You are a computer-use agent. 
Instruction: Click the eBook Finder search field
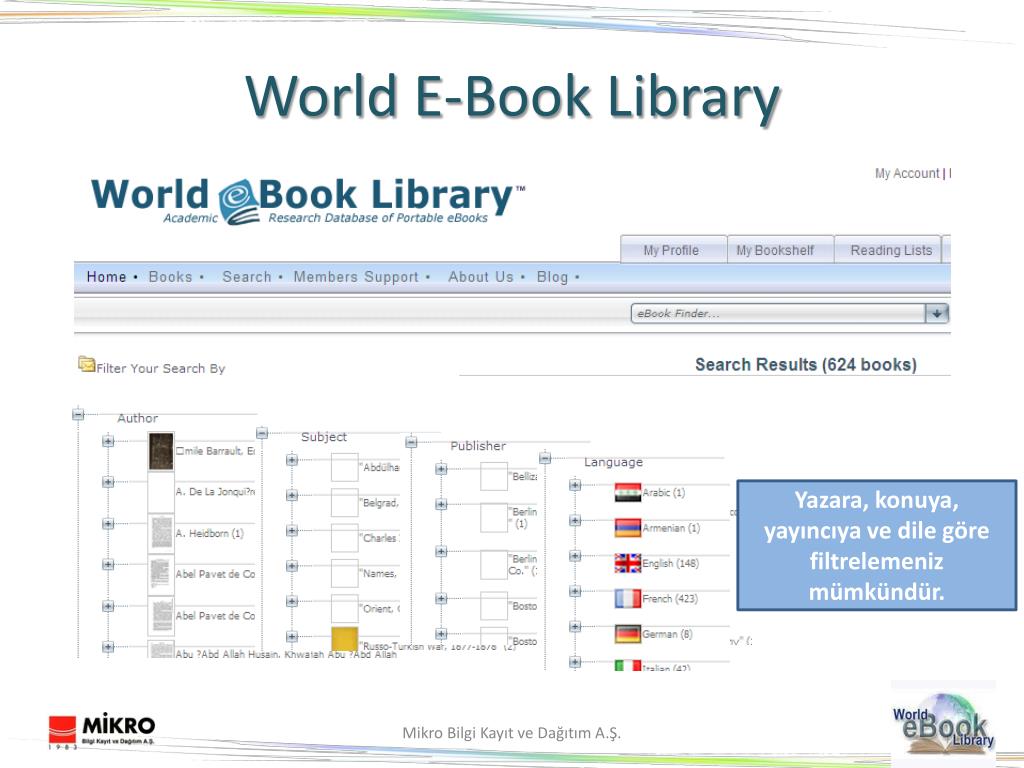point(778,313)
